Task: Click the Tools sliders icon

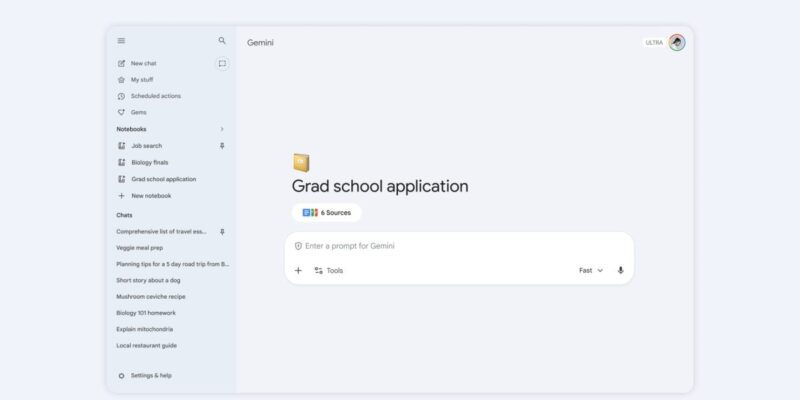Action: [319, 270]
